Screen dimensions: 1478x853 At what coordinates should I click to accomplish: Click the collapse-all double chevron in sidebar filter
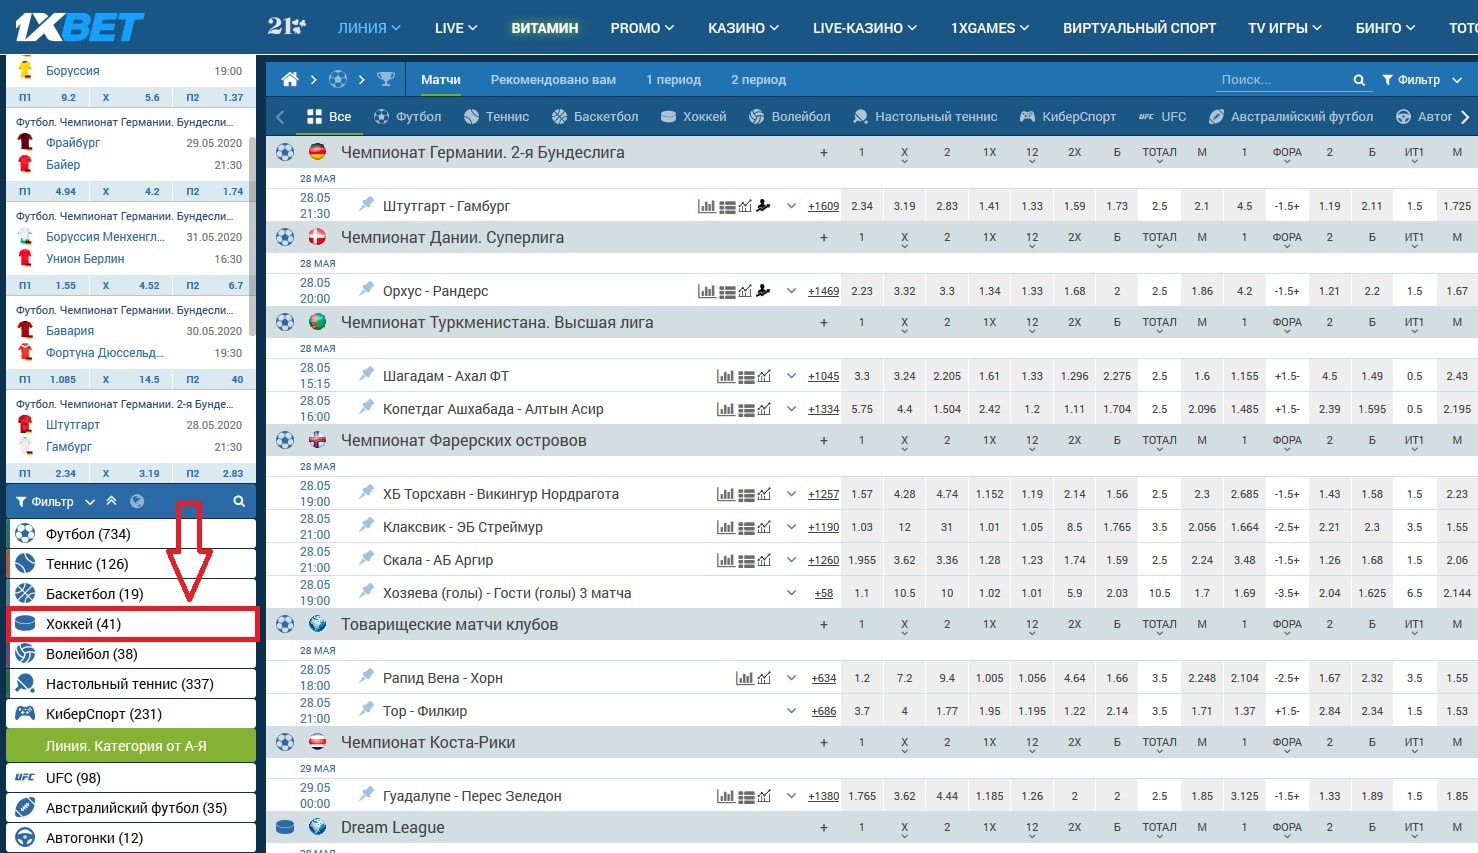[x=111, y=501]
